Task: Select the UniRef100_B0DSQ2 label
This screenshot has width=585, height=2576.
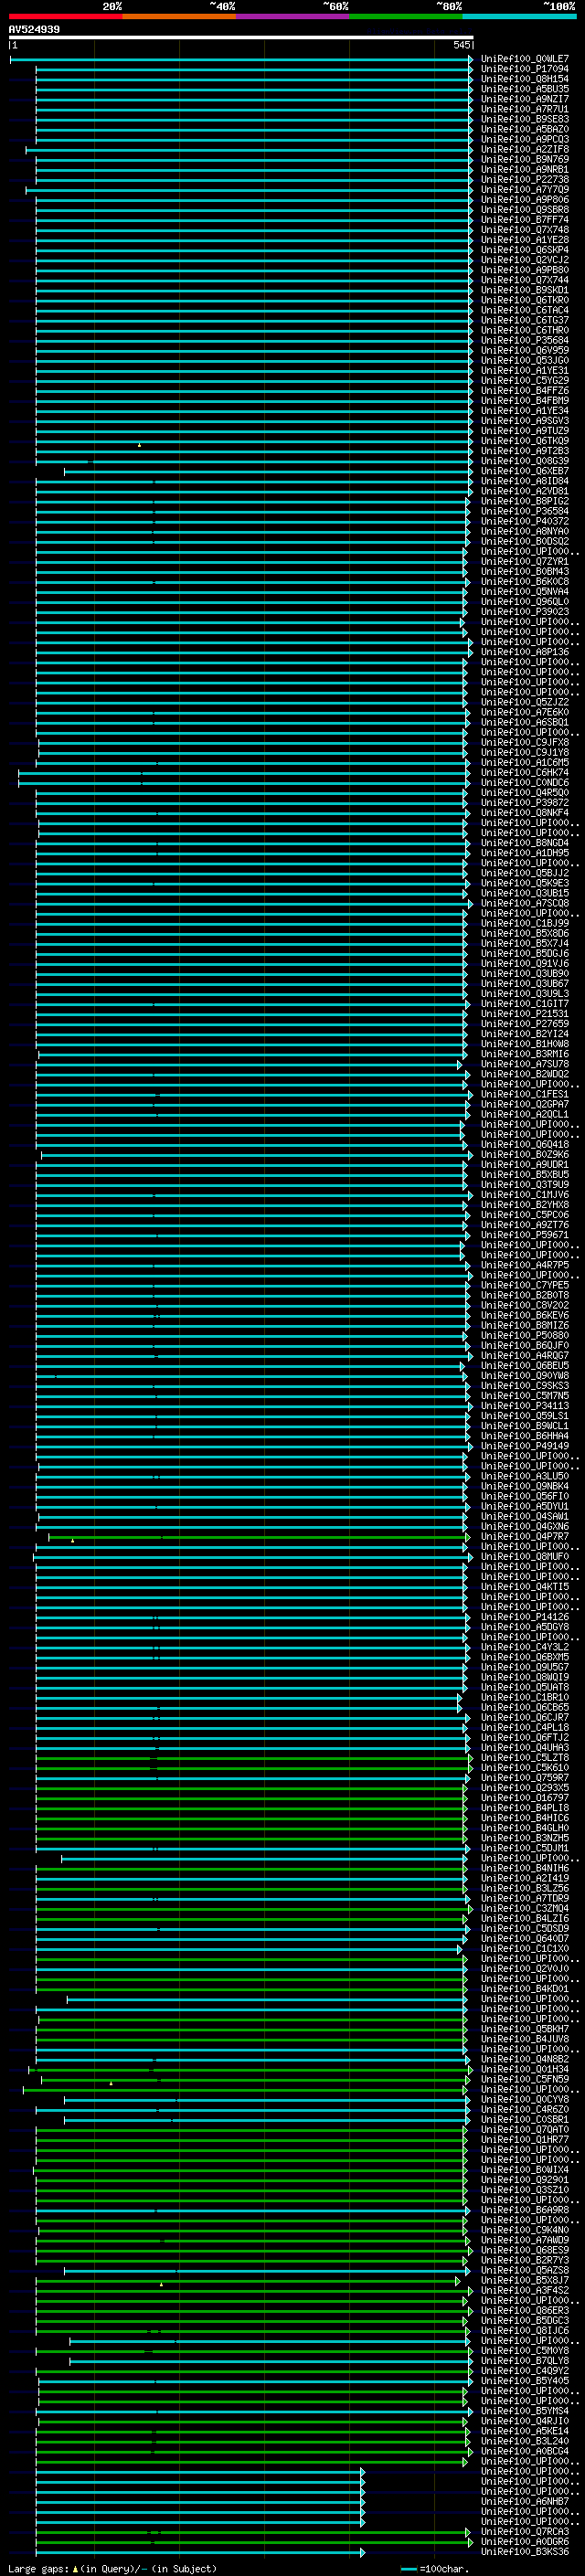Action: pos(524,541)
